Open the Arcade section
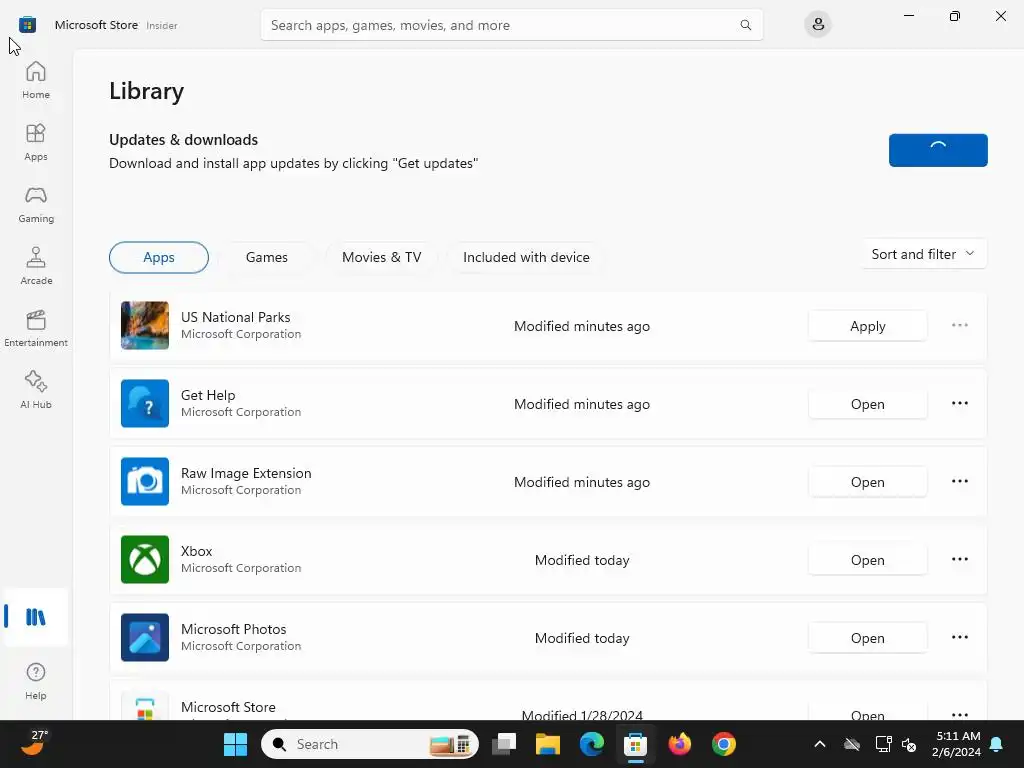The image size is (1024, 768). (36, 266)
